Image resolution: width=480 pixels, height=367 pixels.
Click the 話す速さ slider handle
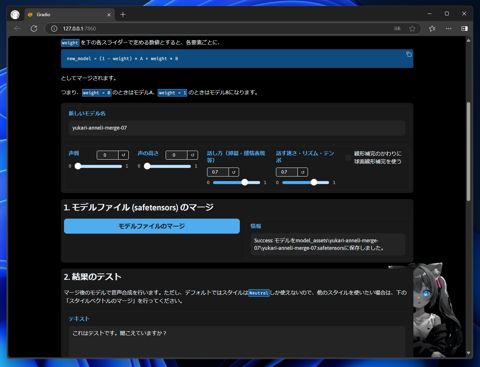point(314,182)
